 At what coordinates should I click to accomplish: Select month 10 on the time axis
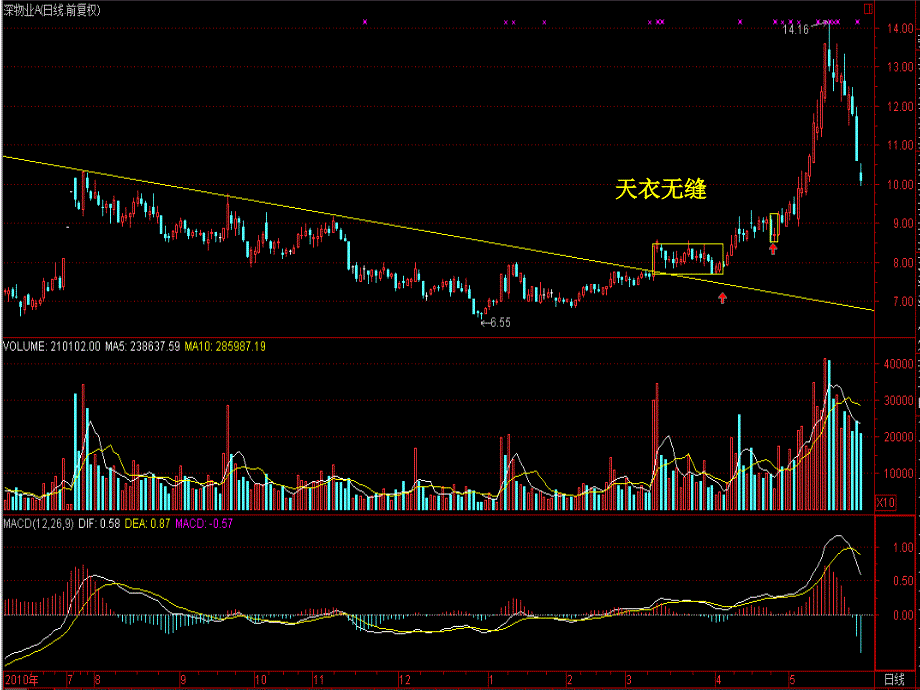261,681
